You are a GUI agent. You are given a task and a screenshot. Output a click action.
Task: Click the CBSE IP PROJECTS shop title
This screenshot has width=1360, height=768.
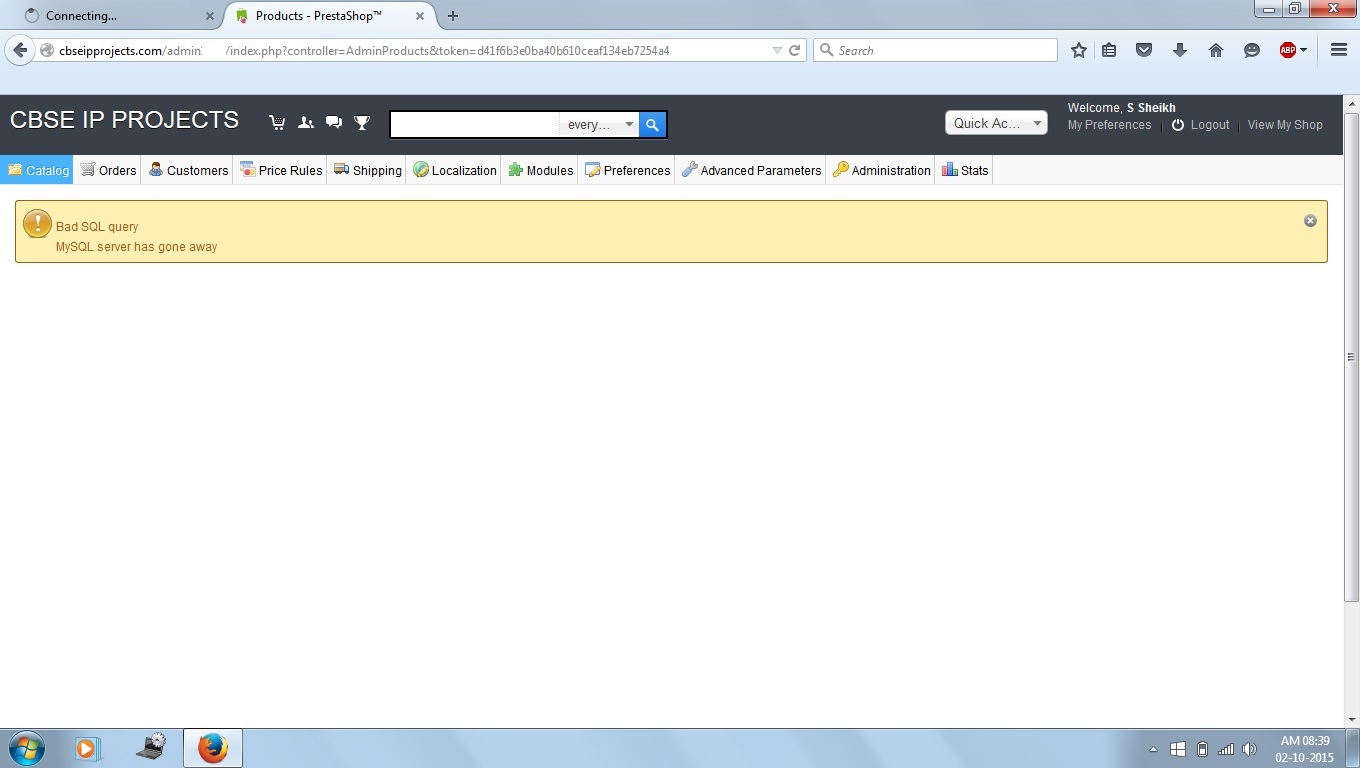(124, 120)
